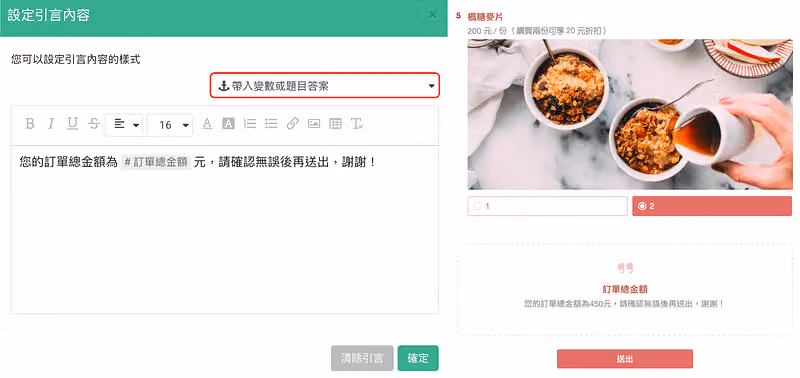This screenshot has height=378, width=800.
Task: Insert an unordered bullet list
Action: 271,124
